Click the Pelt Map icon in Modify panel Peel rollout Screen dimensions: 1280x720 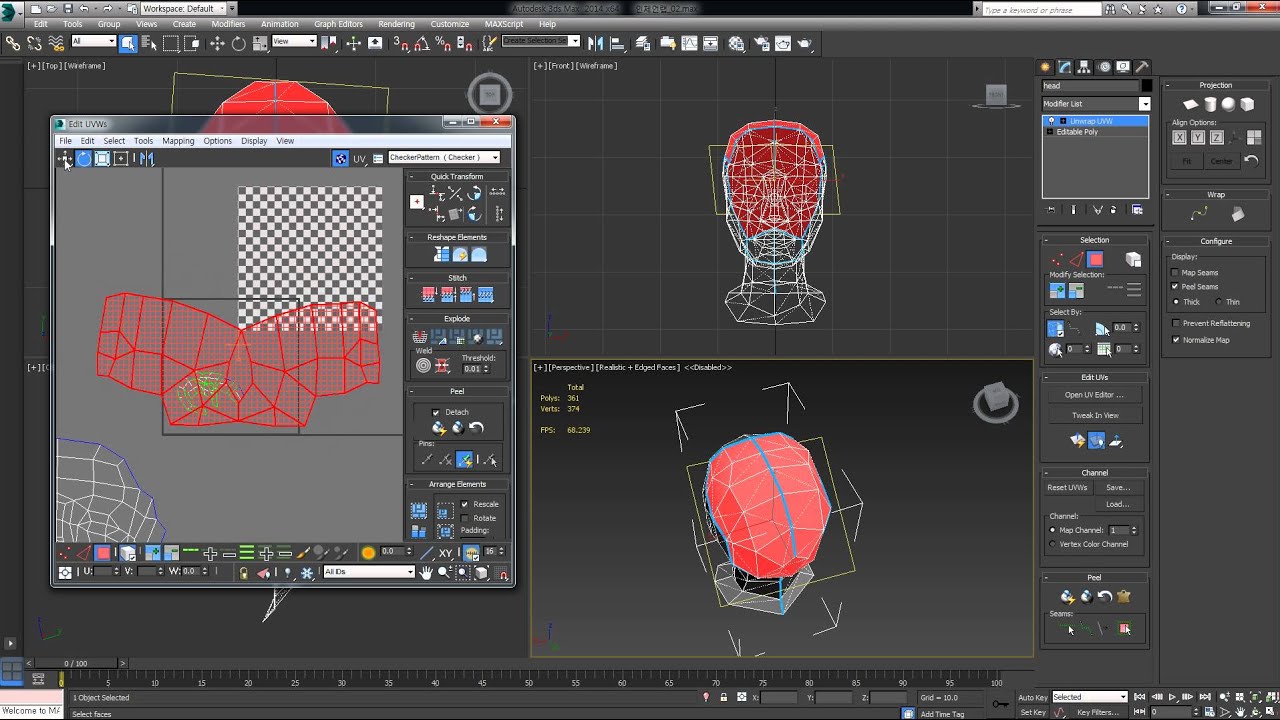(1123, 597)
